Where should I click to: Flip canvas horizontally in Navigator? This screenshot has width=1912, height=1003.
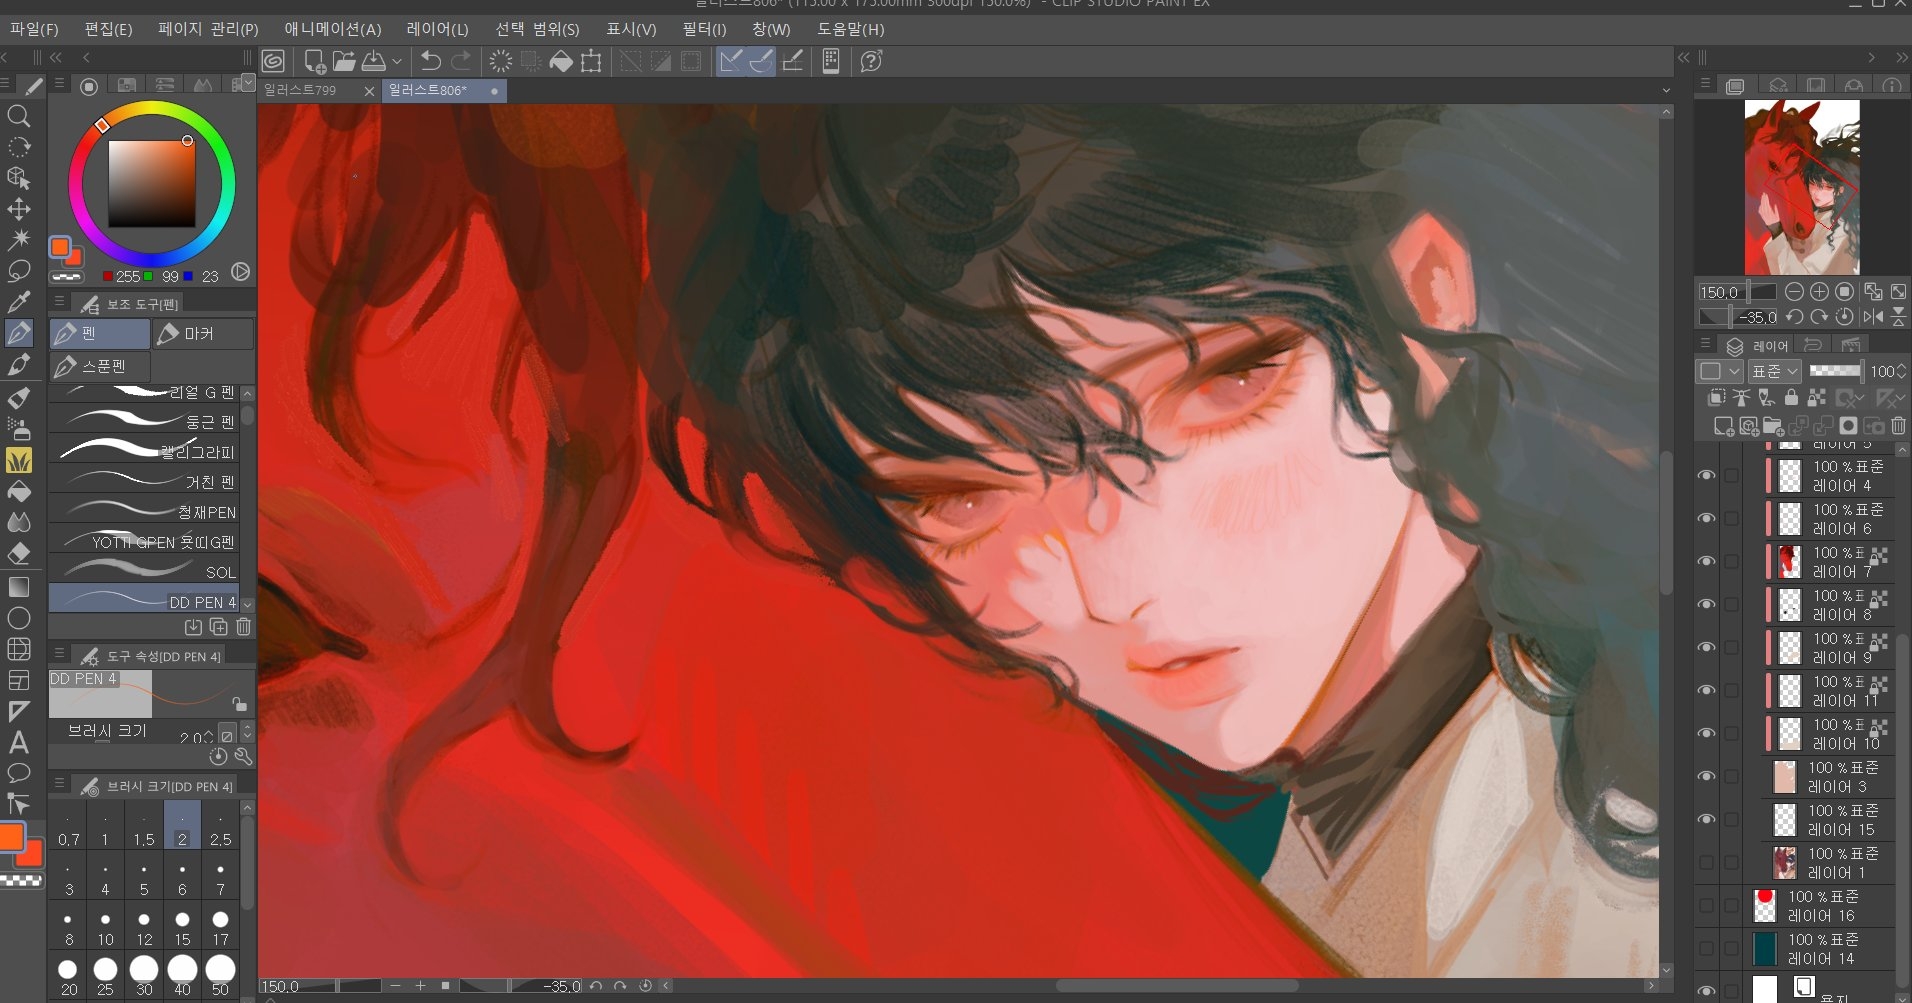pyautogui.click(x=1873, y=318)
